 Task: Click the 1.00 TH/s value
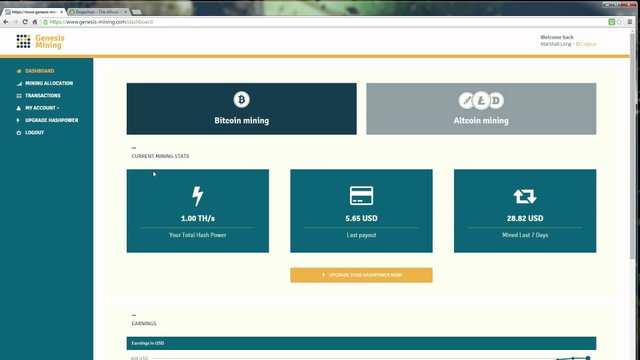[x=198, y=218]
